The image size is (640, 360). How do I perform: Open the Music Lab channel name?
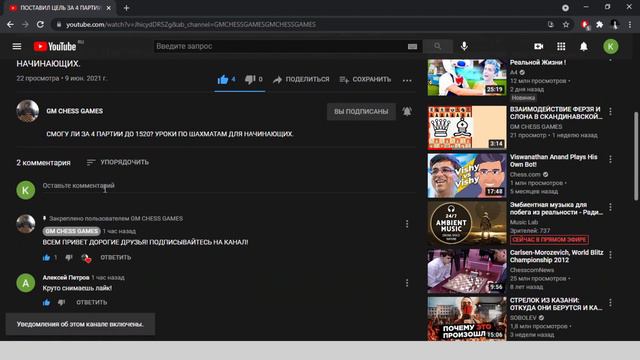[524, 222]
